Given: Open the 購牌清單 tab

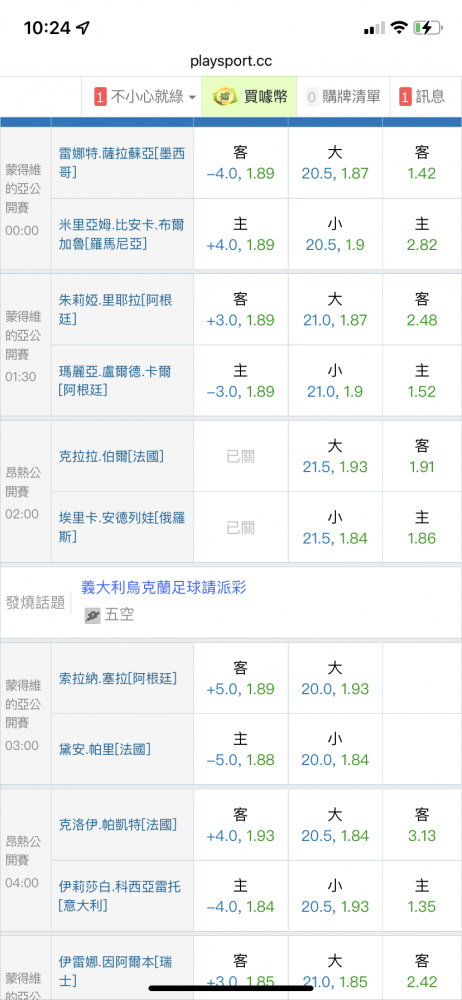Looking at the screenshot, I should click(343, 97).
